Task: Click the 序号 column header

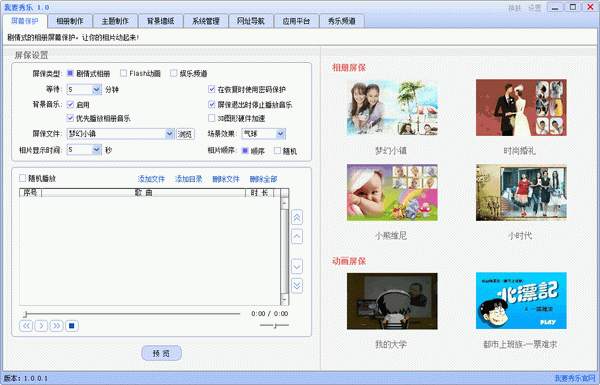Action: 30,192
